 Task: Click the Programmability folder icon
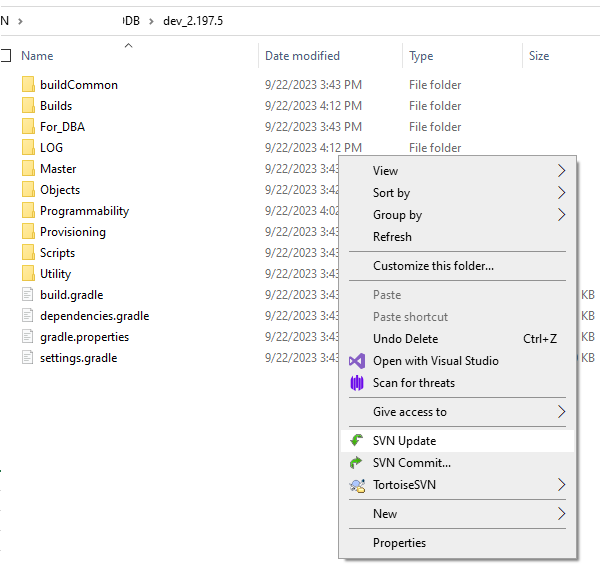click(27, 211)
